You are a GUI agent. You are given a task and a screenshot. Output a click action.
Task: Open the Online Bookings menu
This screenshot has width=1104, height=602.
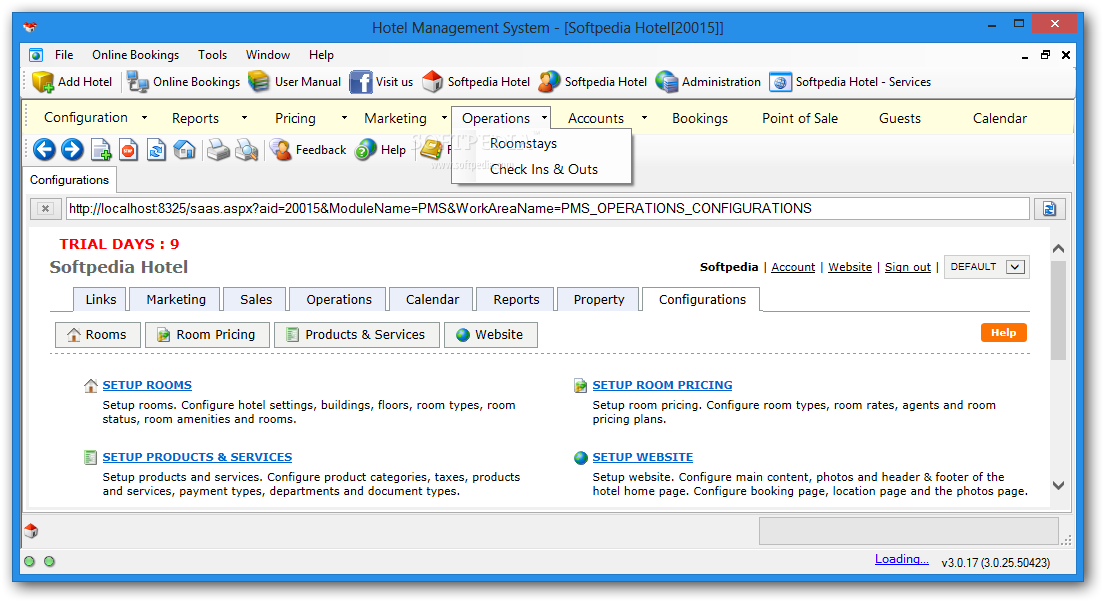(x=135, y=55)
